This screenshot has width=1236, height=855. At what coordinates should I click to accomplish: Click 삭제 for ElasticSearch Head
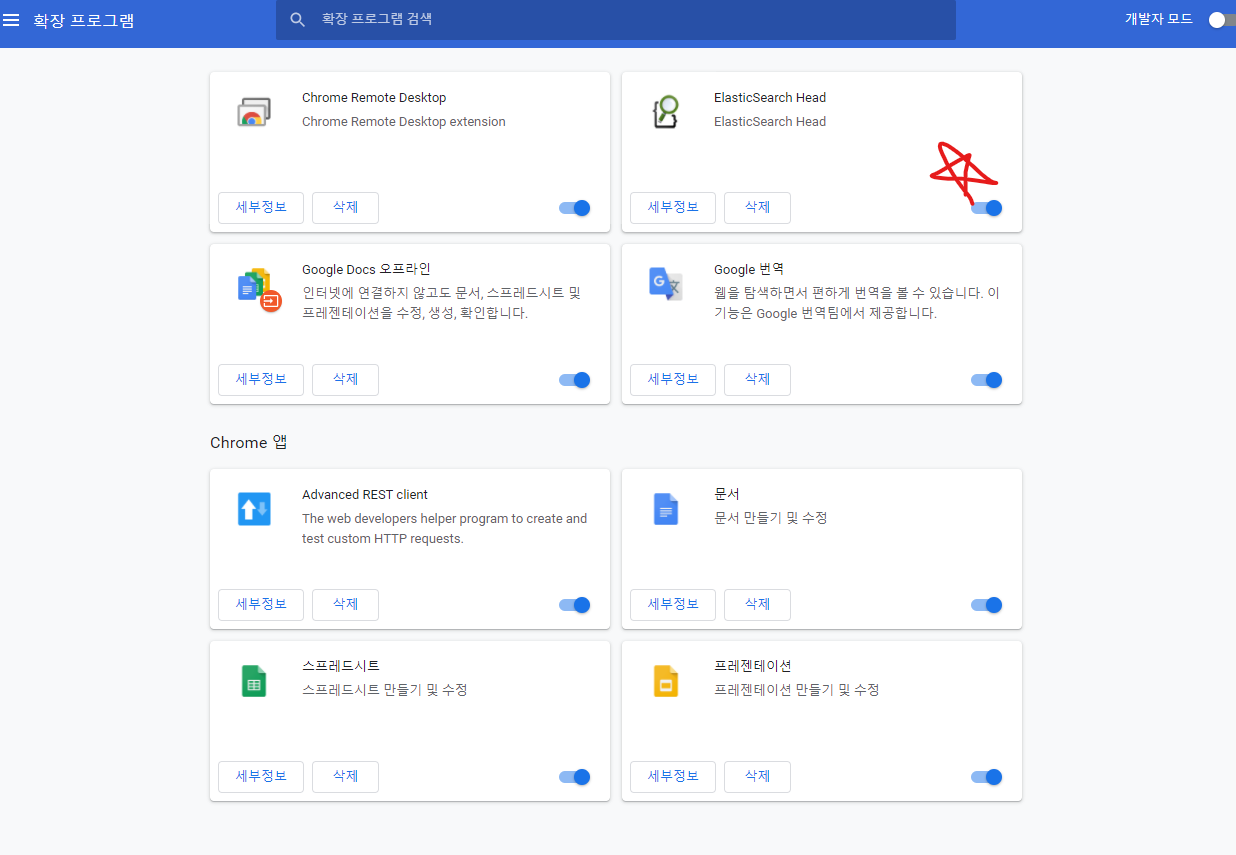pyautogui.click(x=757, y=208)
